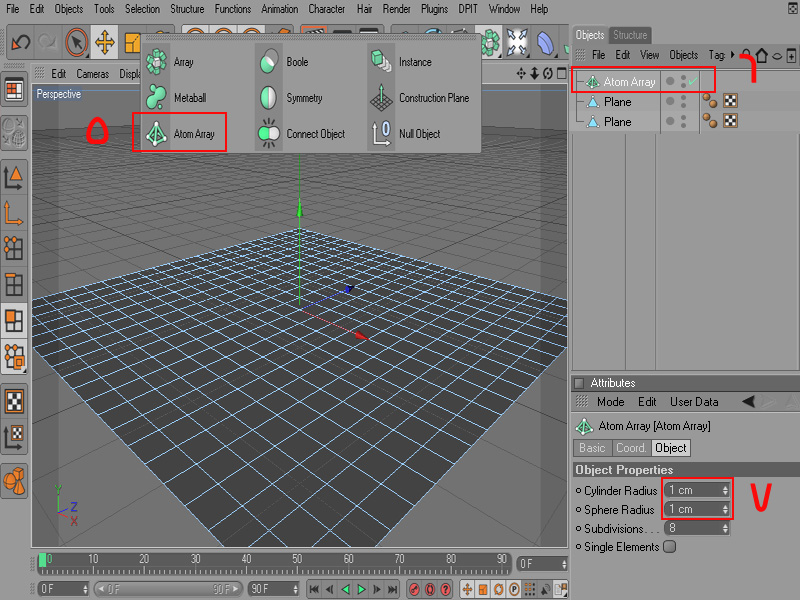Click the viewport rotate camera icon
This screenshot has width=800, height=600.
[547, 74]
